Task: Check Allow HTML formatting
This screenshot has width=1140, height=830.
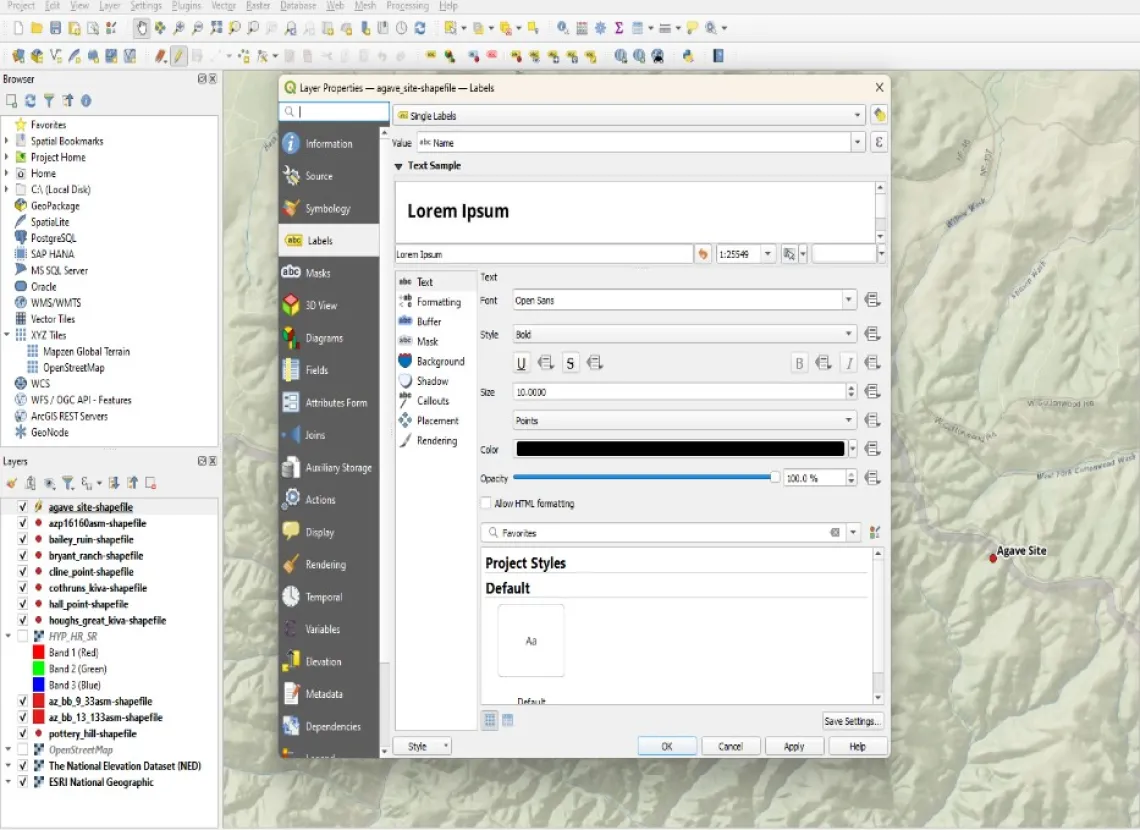Action: pos(486,503)
